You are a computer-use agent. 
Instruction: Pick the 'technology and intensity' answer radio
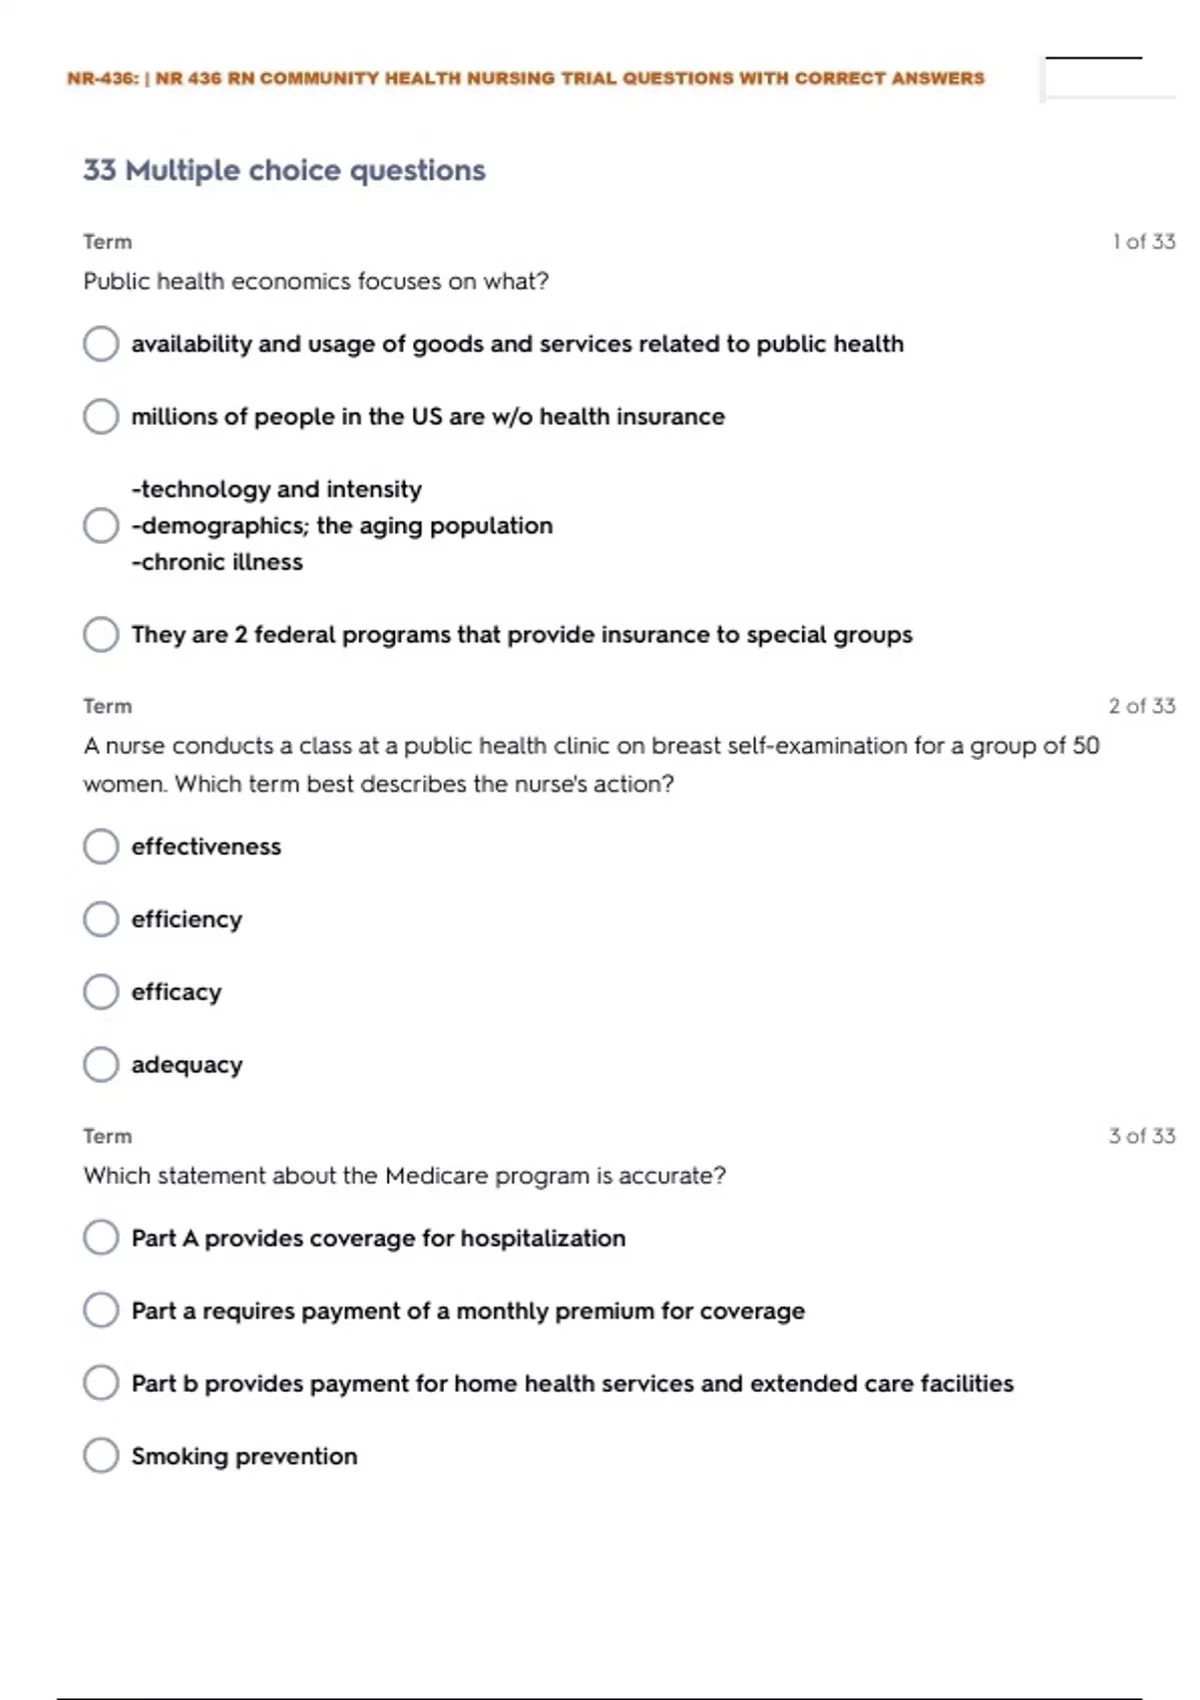click(101, 525)
